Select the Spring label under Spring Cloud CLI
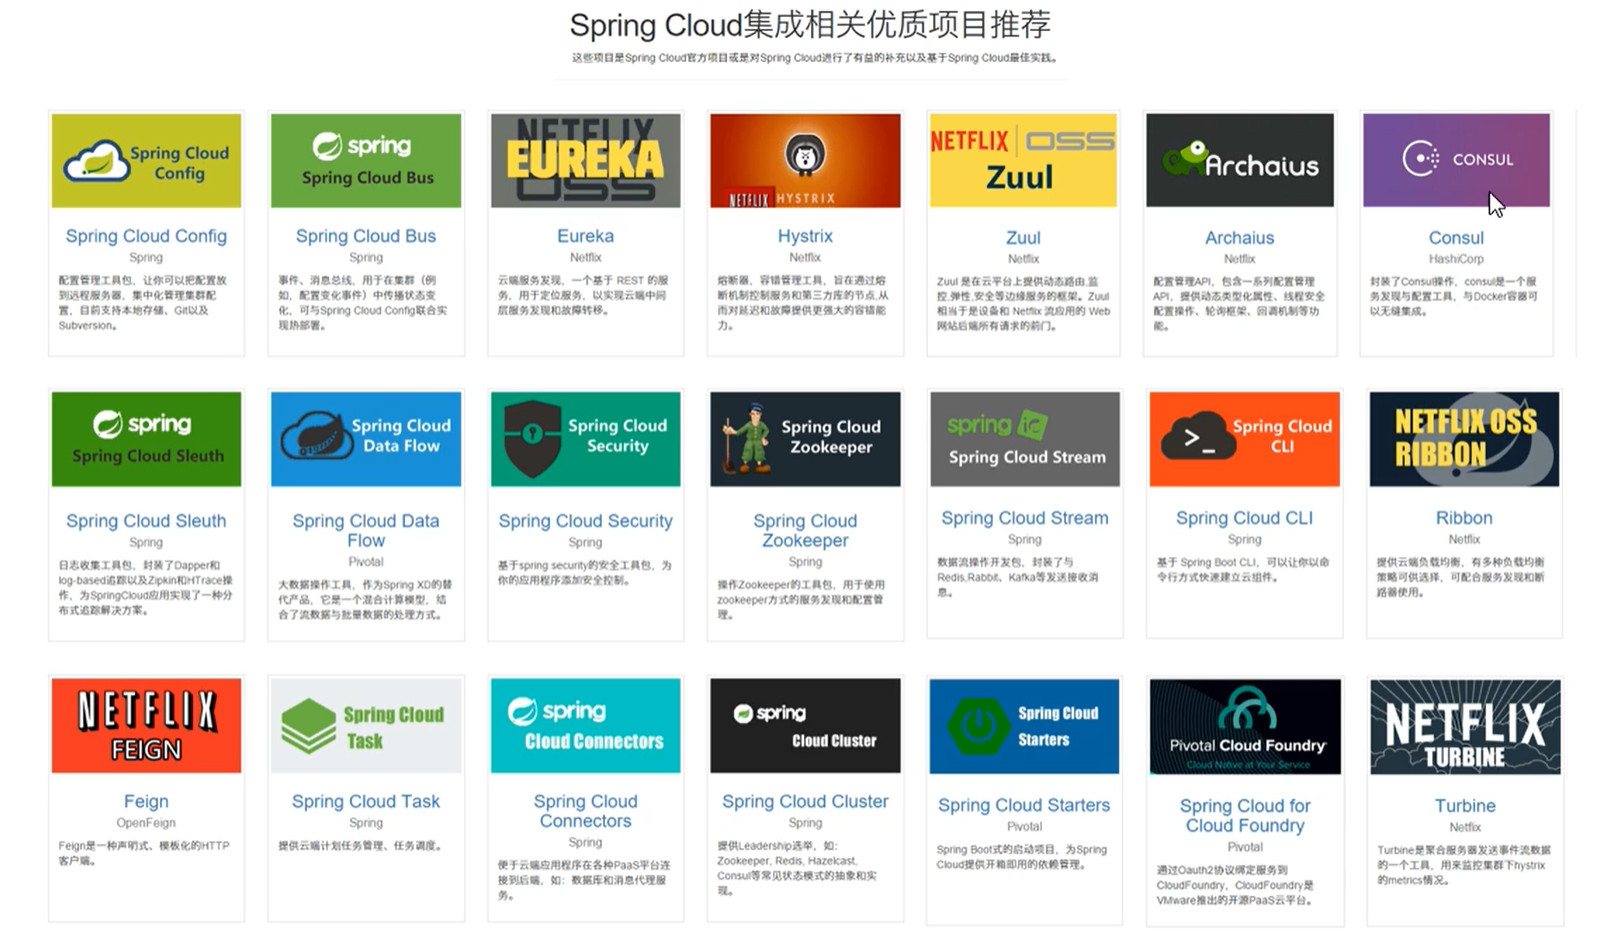 tap(1244, 540)
